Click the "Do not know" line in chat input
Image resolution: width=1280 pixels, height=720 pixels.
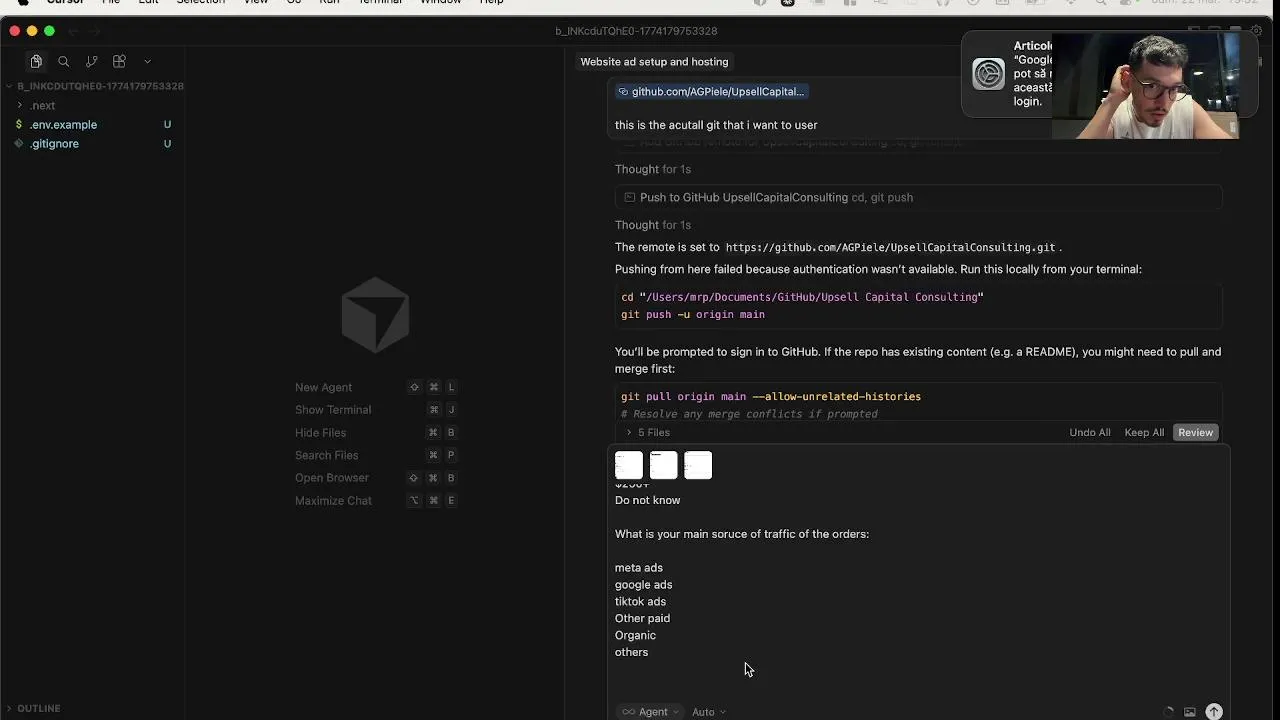[x=647, y=500]
